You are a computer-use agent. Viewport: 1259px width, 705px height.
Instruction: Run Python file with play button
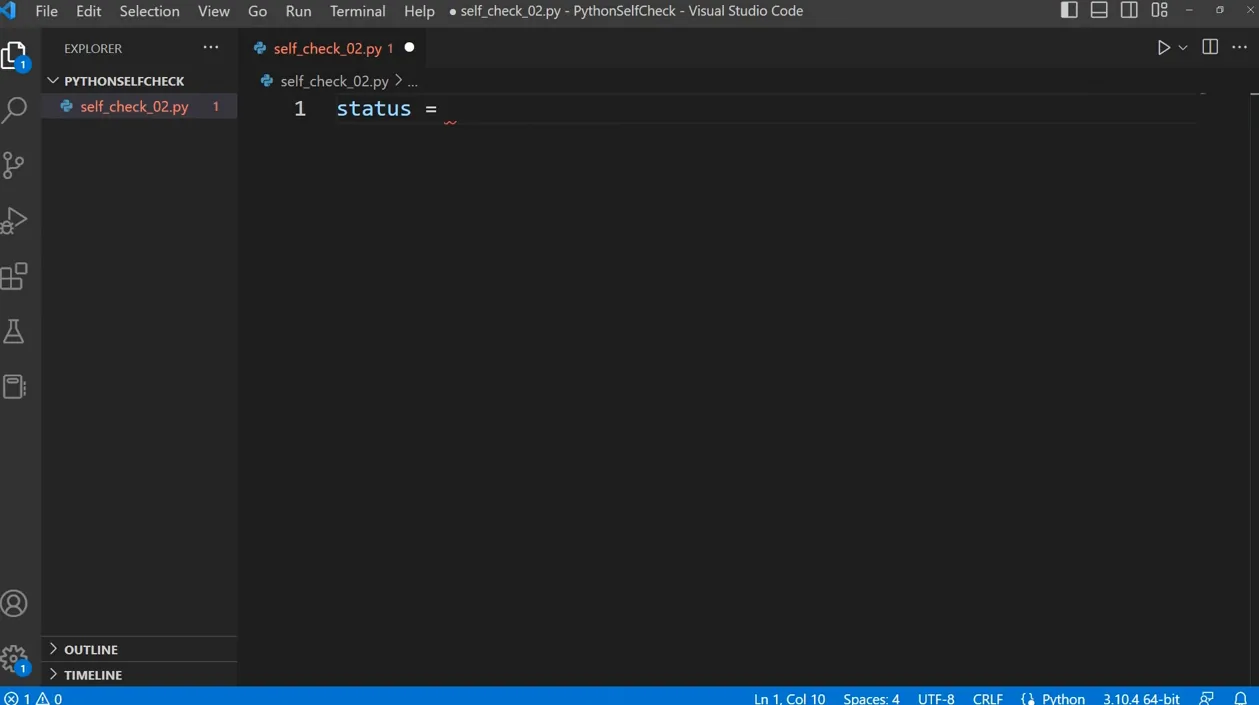(x=1163, y=48)
